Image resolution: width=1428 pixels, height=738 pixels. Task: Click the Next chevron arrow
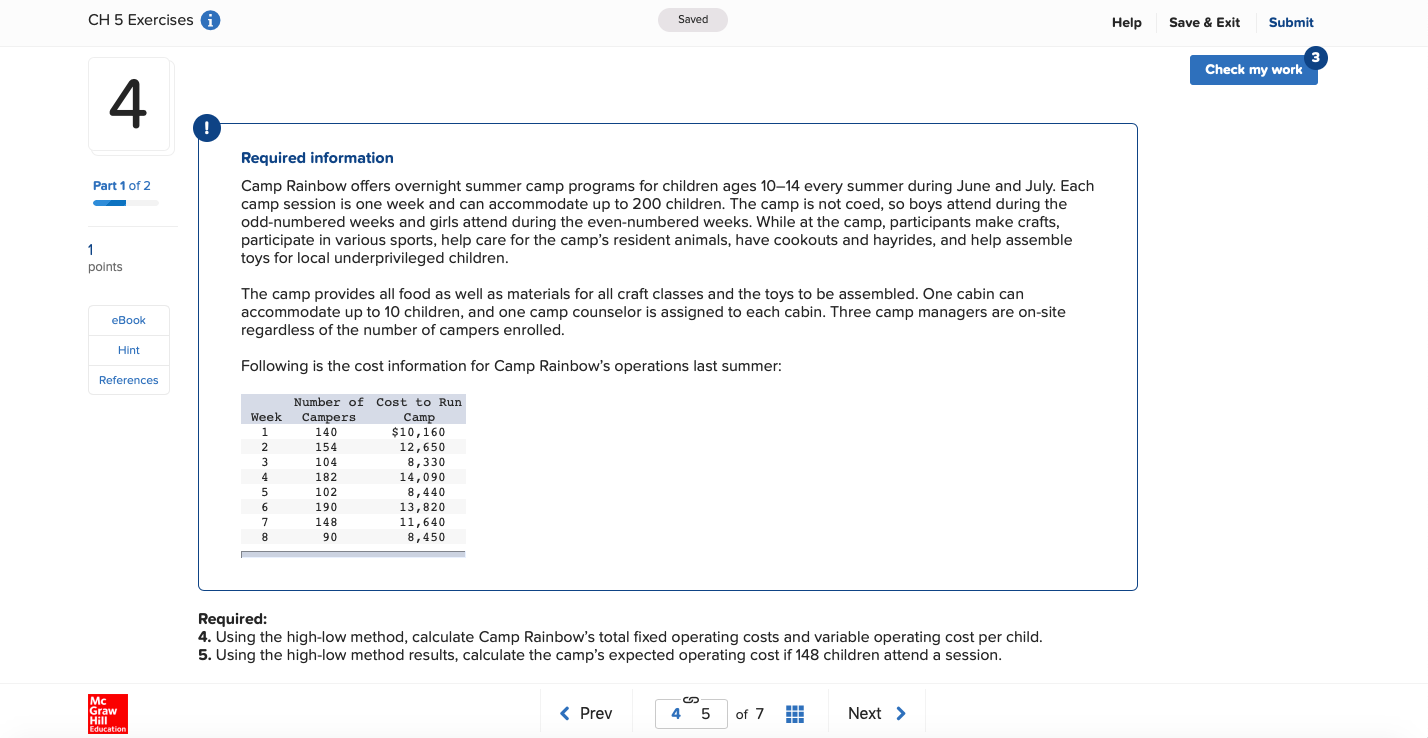[x=899, y=713]
